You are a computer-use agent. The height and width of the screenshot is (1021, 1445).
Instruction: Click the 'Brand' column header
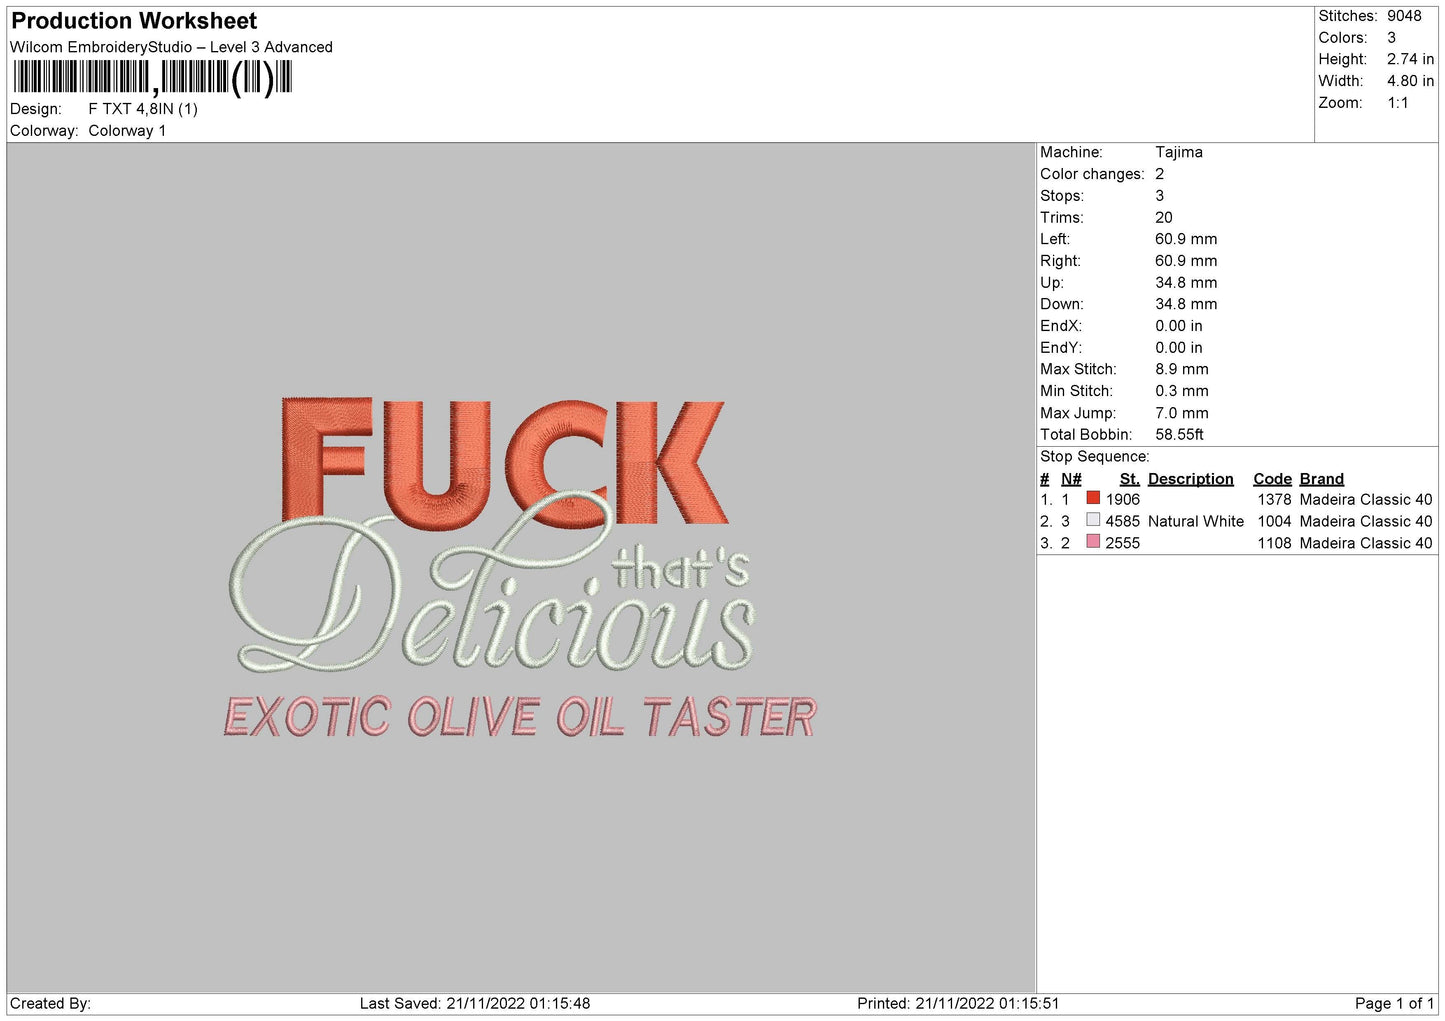(1322, 479)
